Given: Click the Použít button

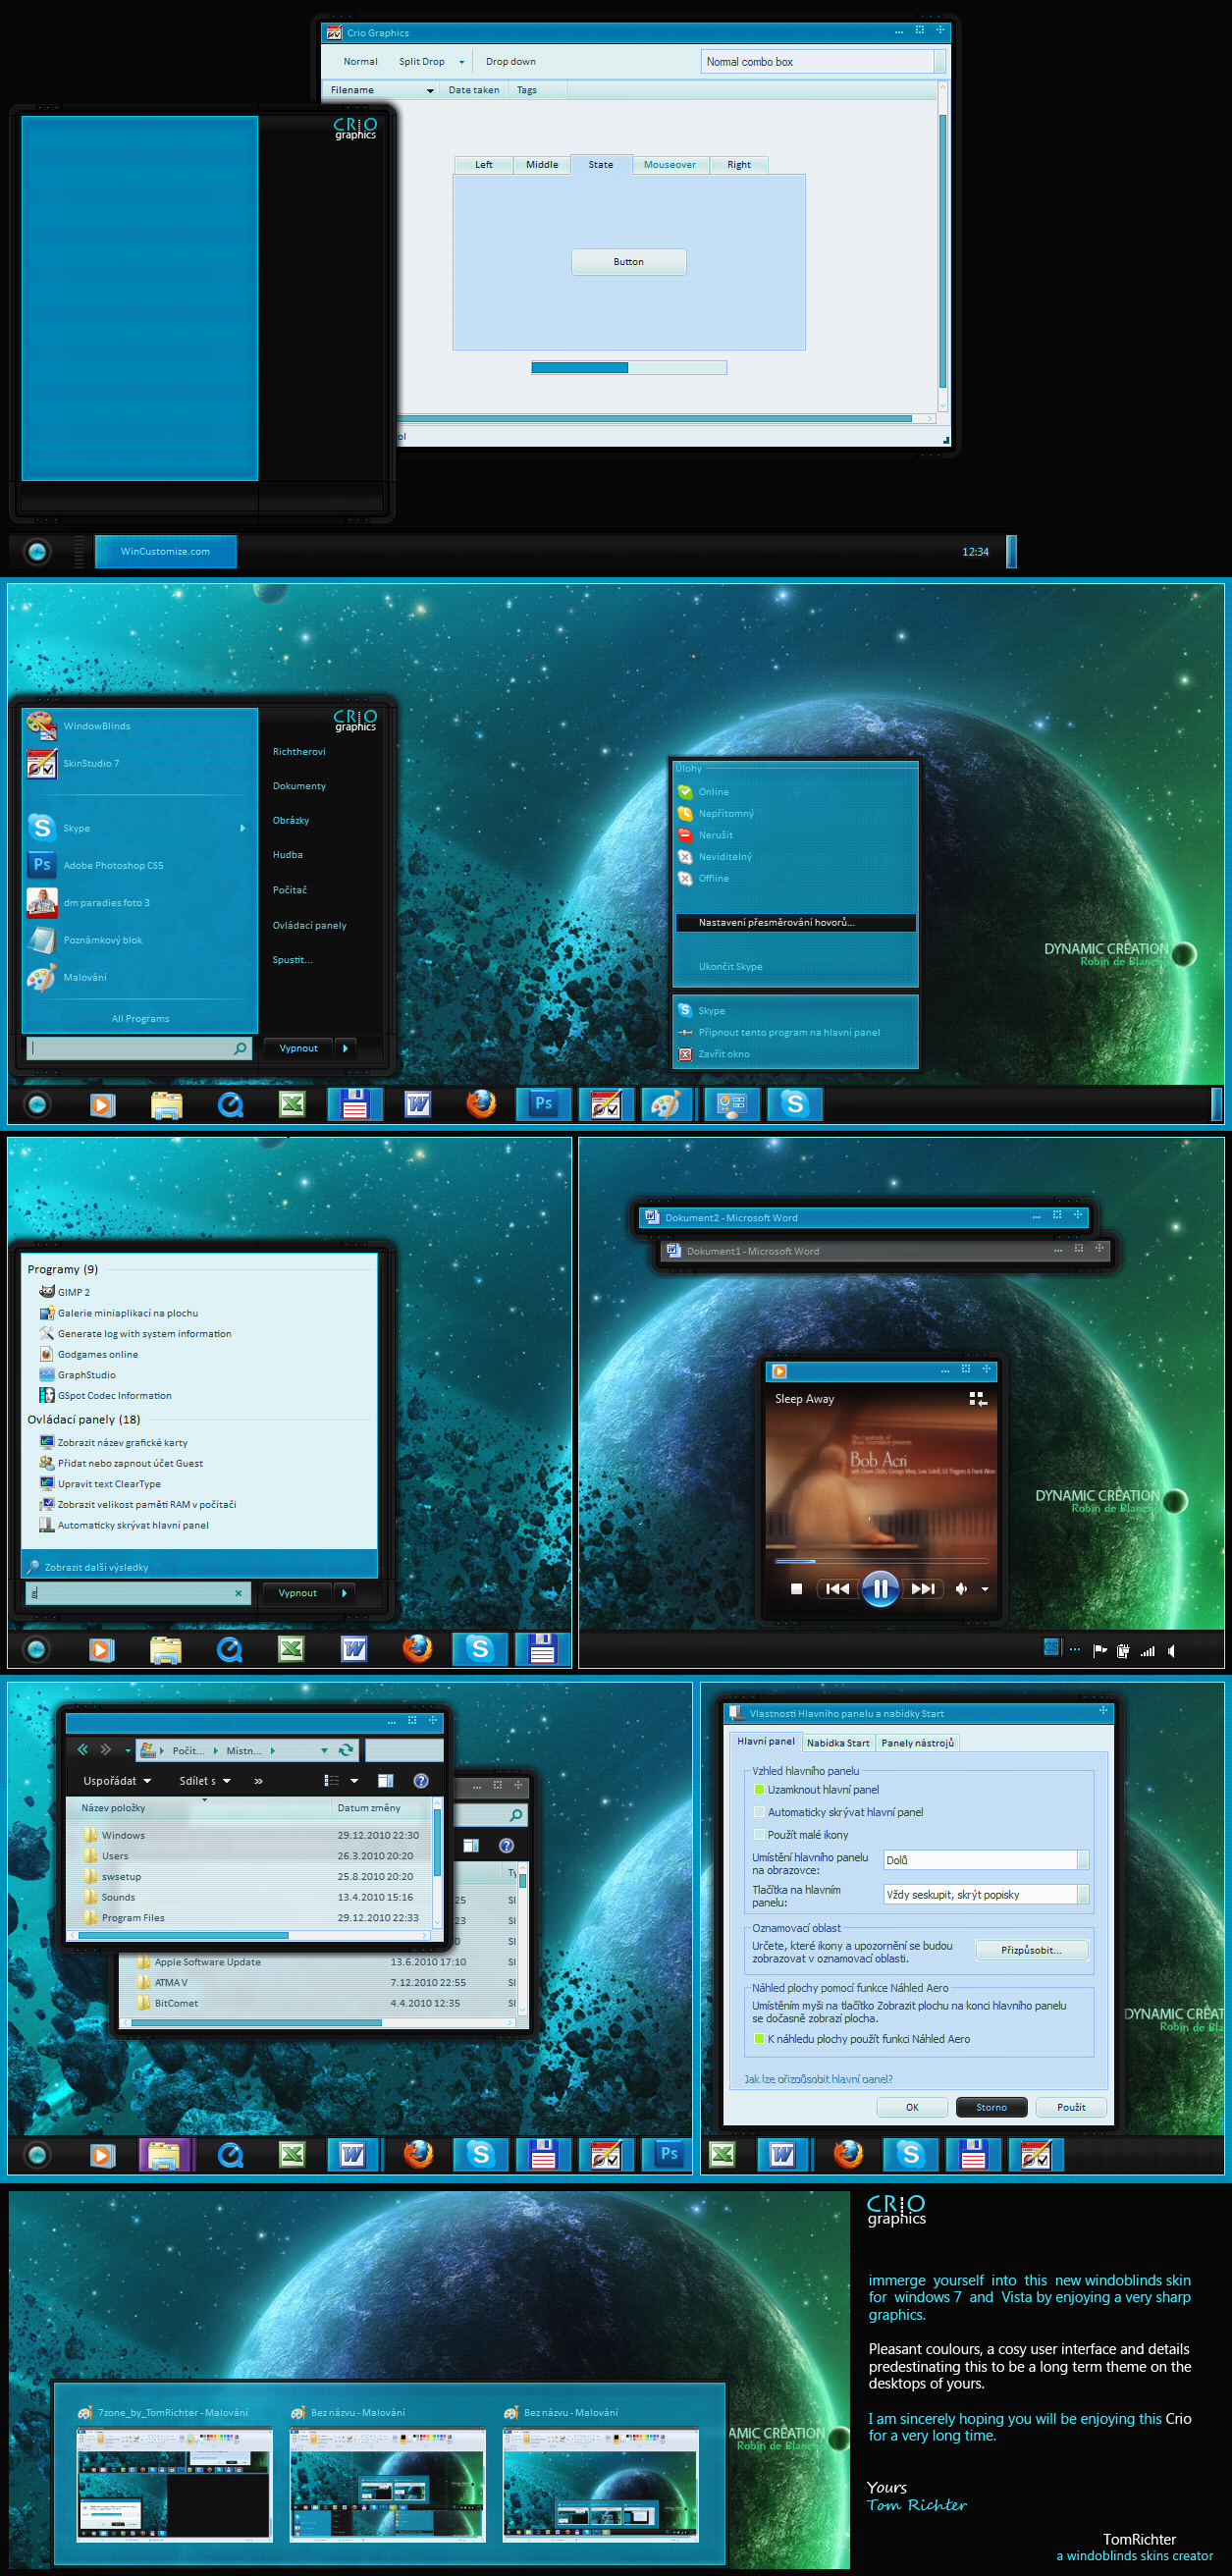Looking at the screenshot, I should click(1071, 2106).
